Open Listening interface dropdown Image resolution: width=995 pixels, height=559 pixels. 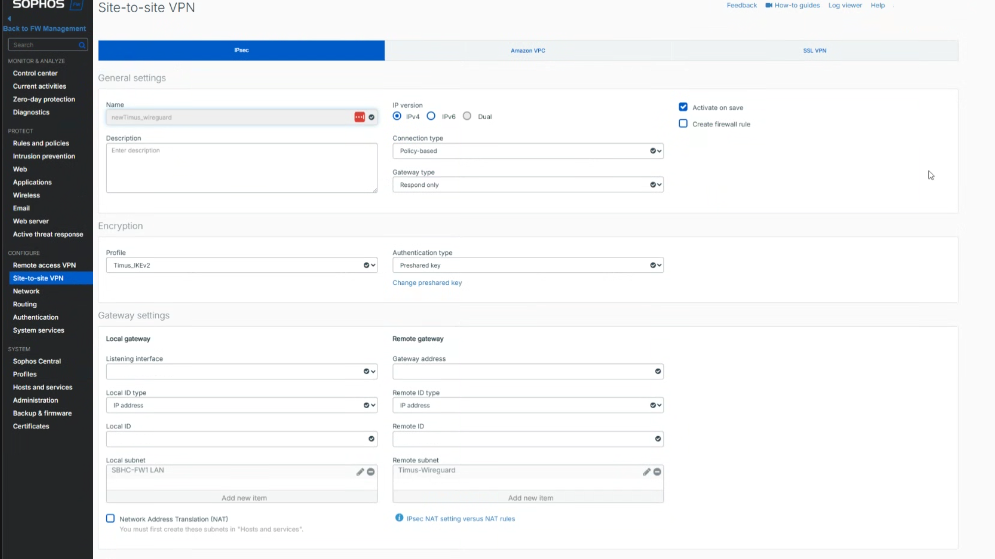pyautogui.click(x=242, y=371)
